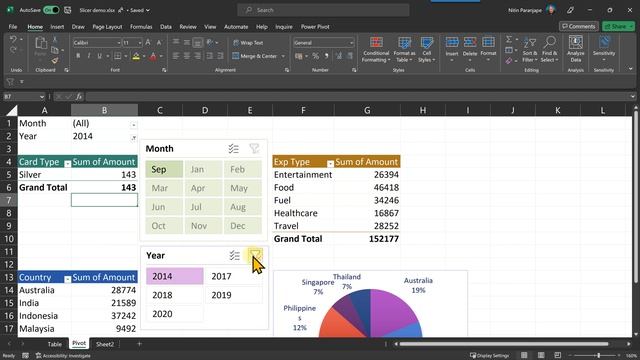Switch to the Table sheet tab
640x360 pixels.
[x=55, y=344]
